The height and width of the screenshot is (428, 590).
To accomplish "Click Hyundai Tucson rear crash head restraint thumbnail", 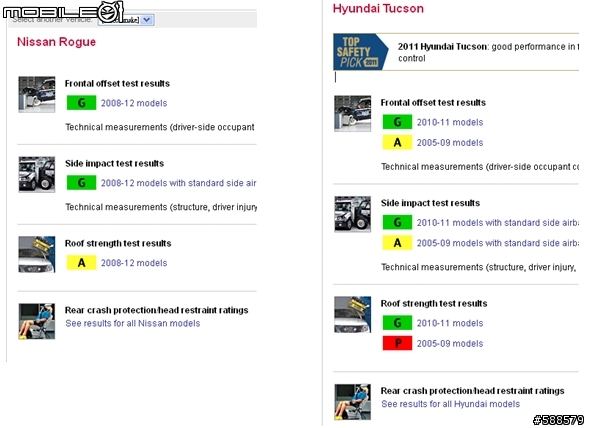I will point(353,402).
